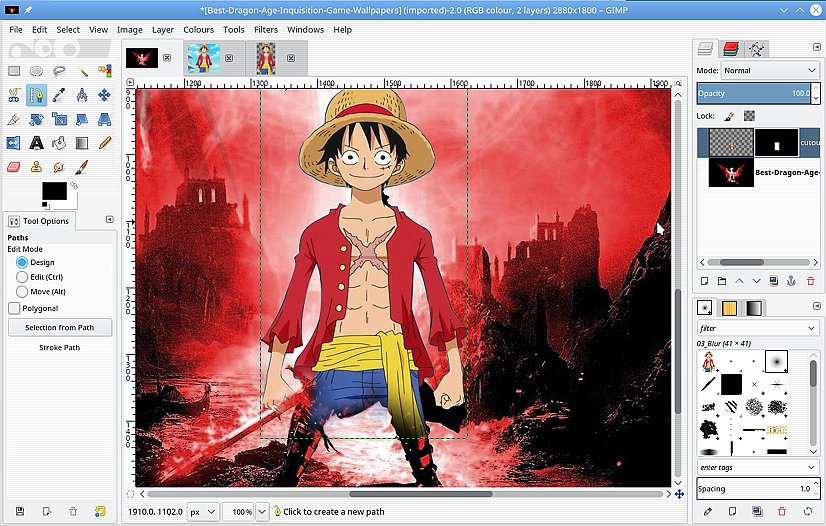Switch to the Patterns tab
Screen dimensions: 826x526
729,308
